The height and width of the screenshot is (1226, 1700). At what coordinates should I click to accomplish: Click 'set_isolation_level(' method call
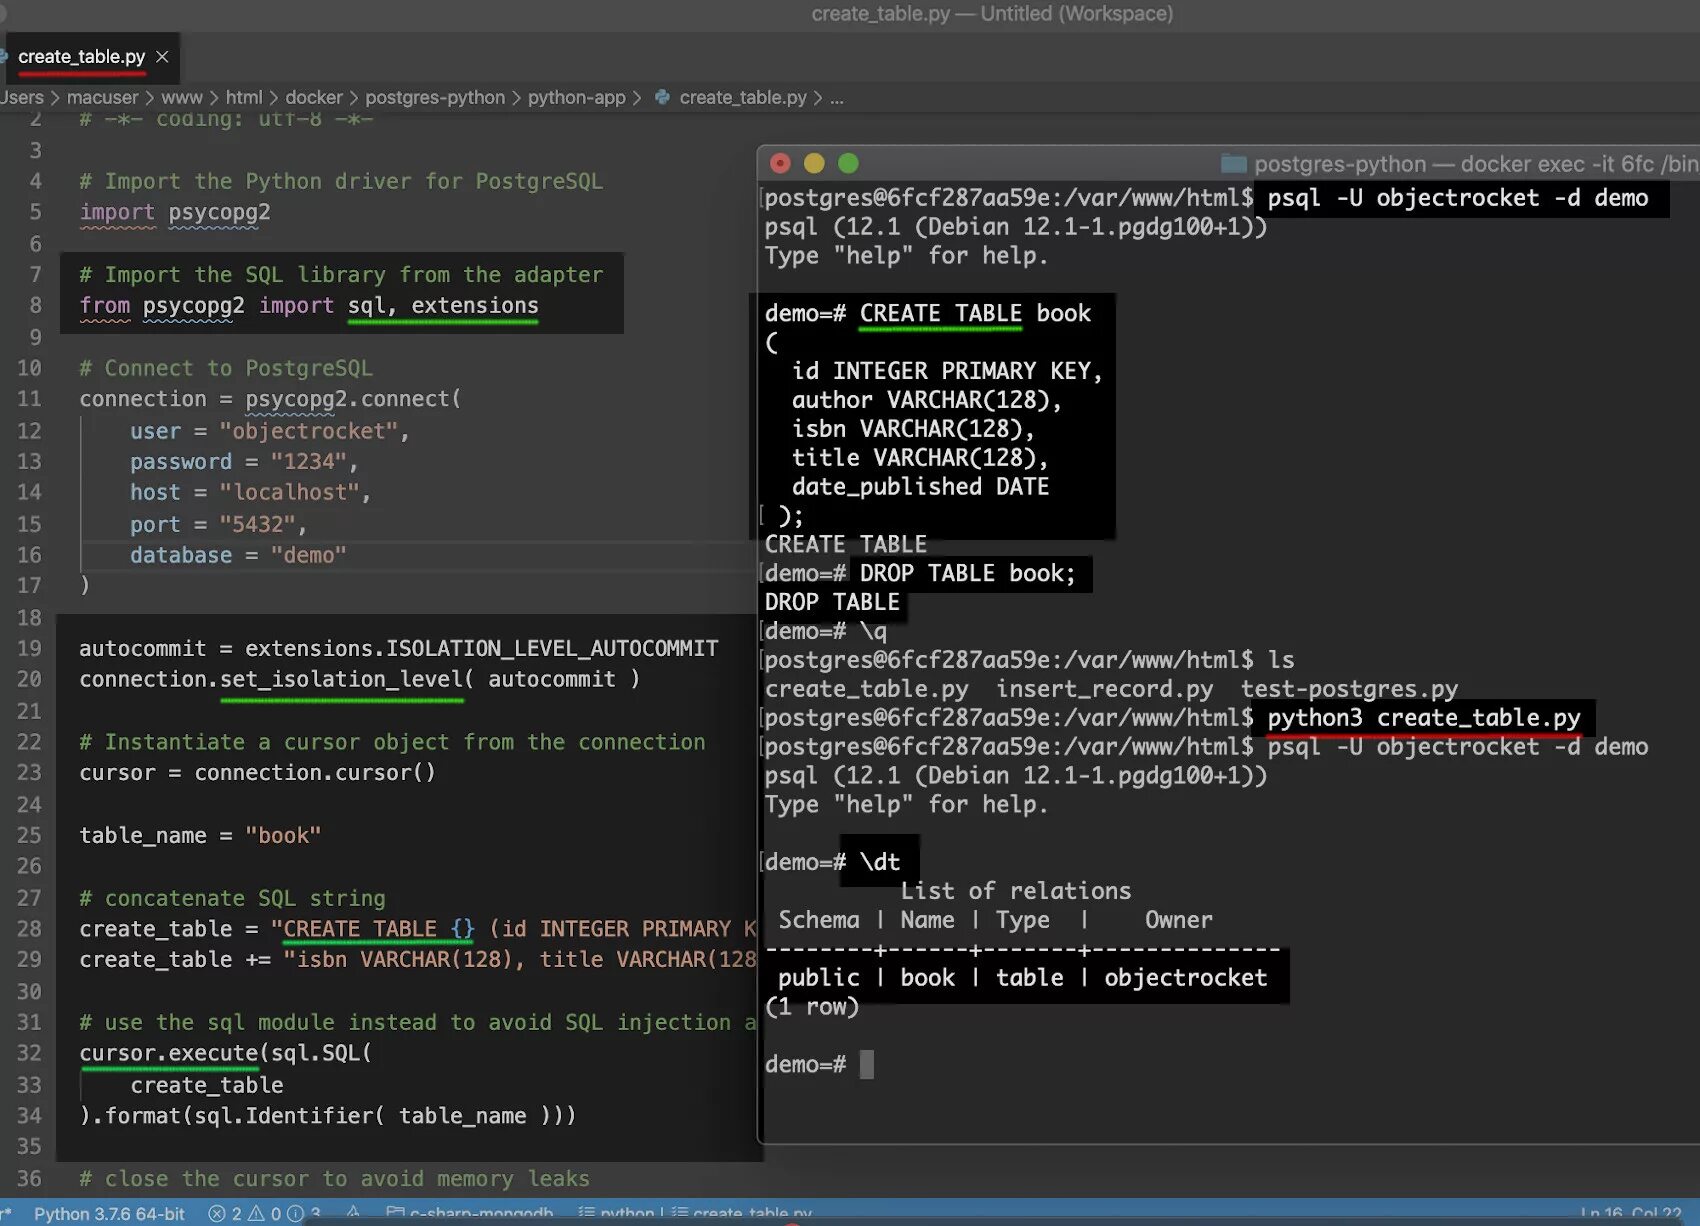coord(347,680)
